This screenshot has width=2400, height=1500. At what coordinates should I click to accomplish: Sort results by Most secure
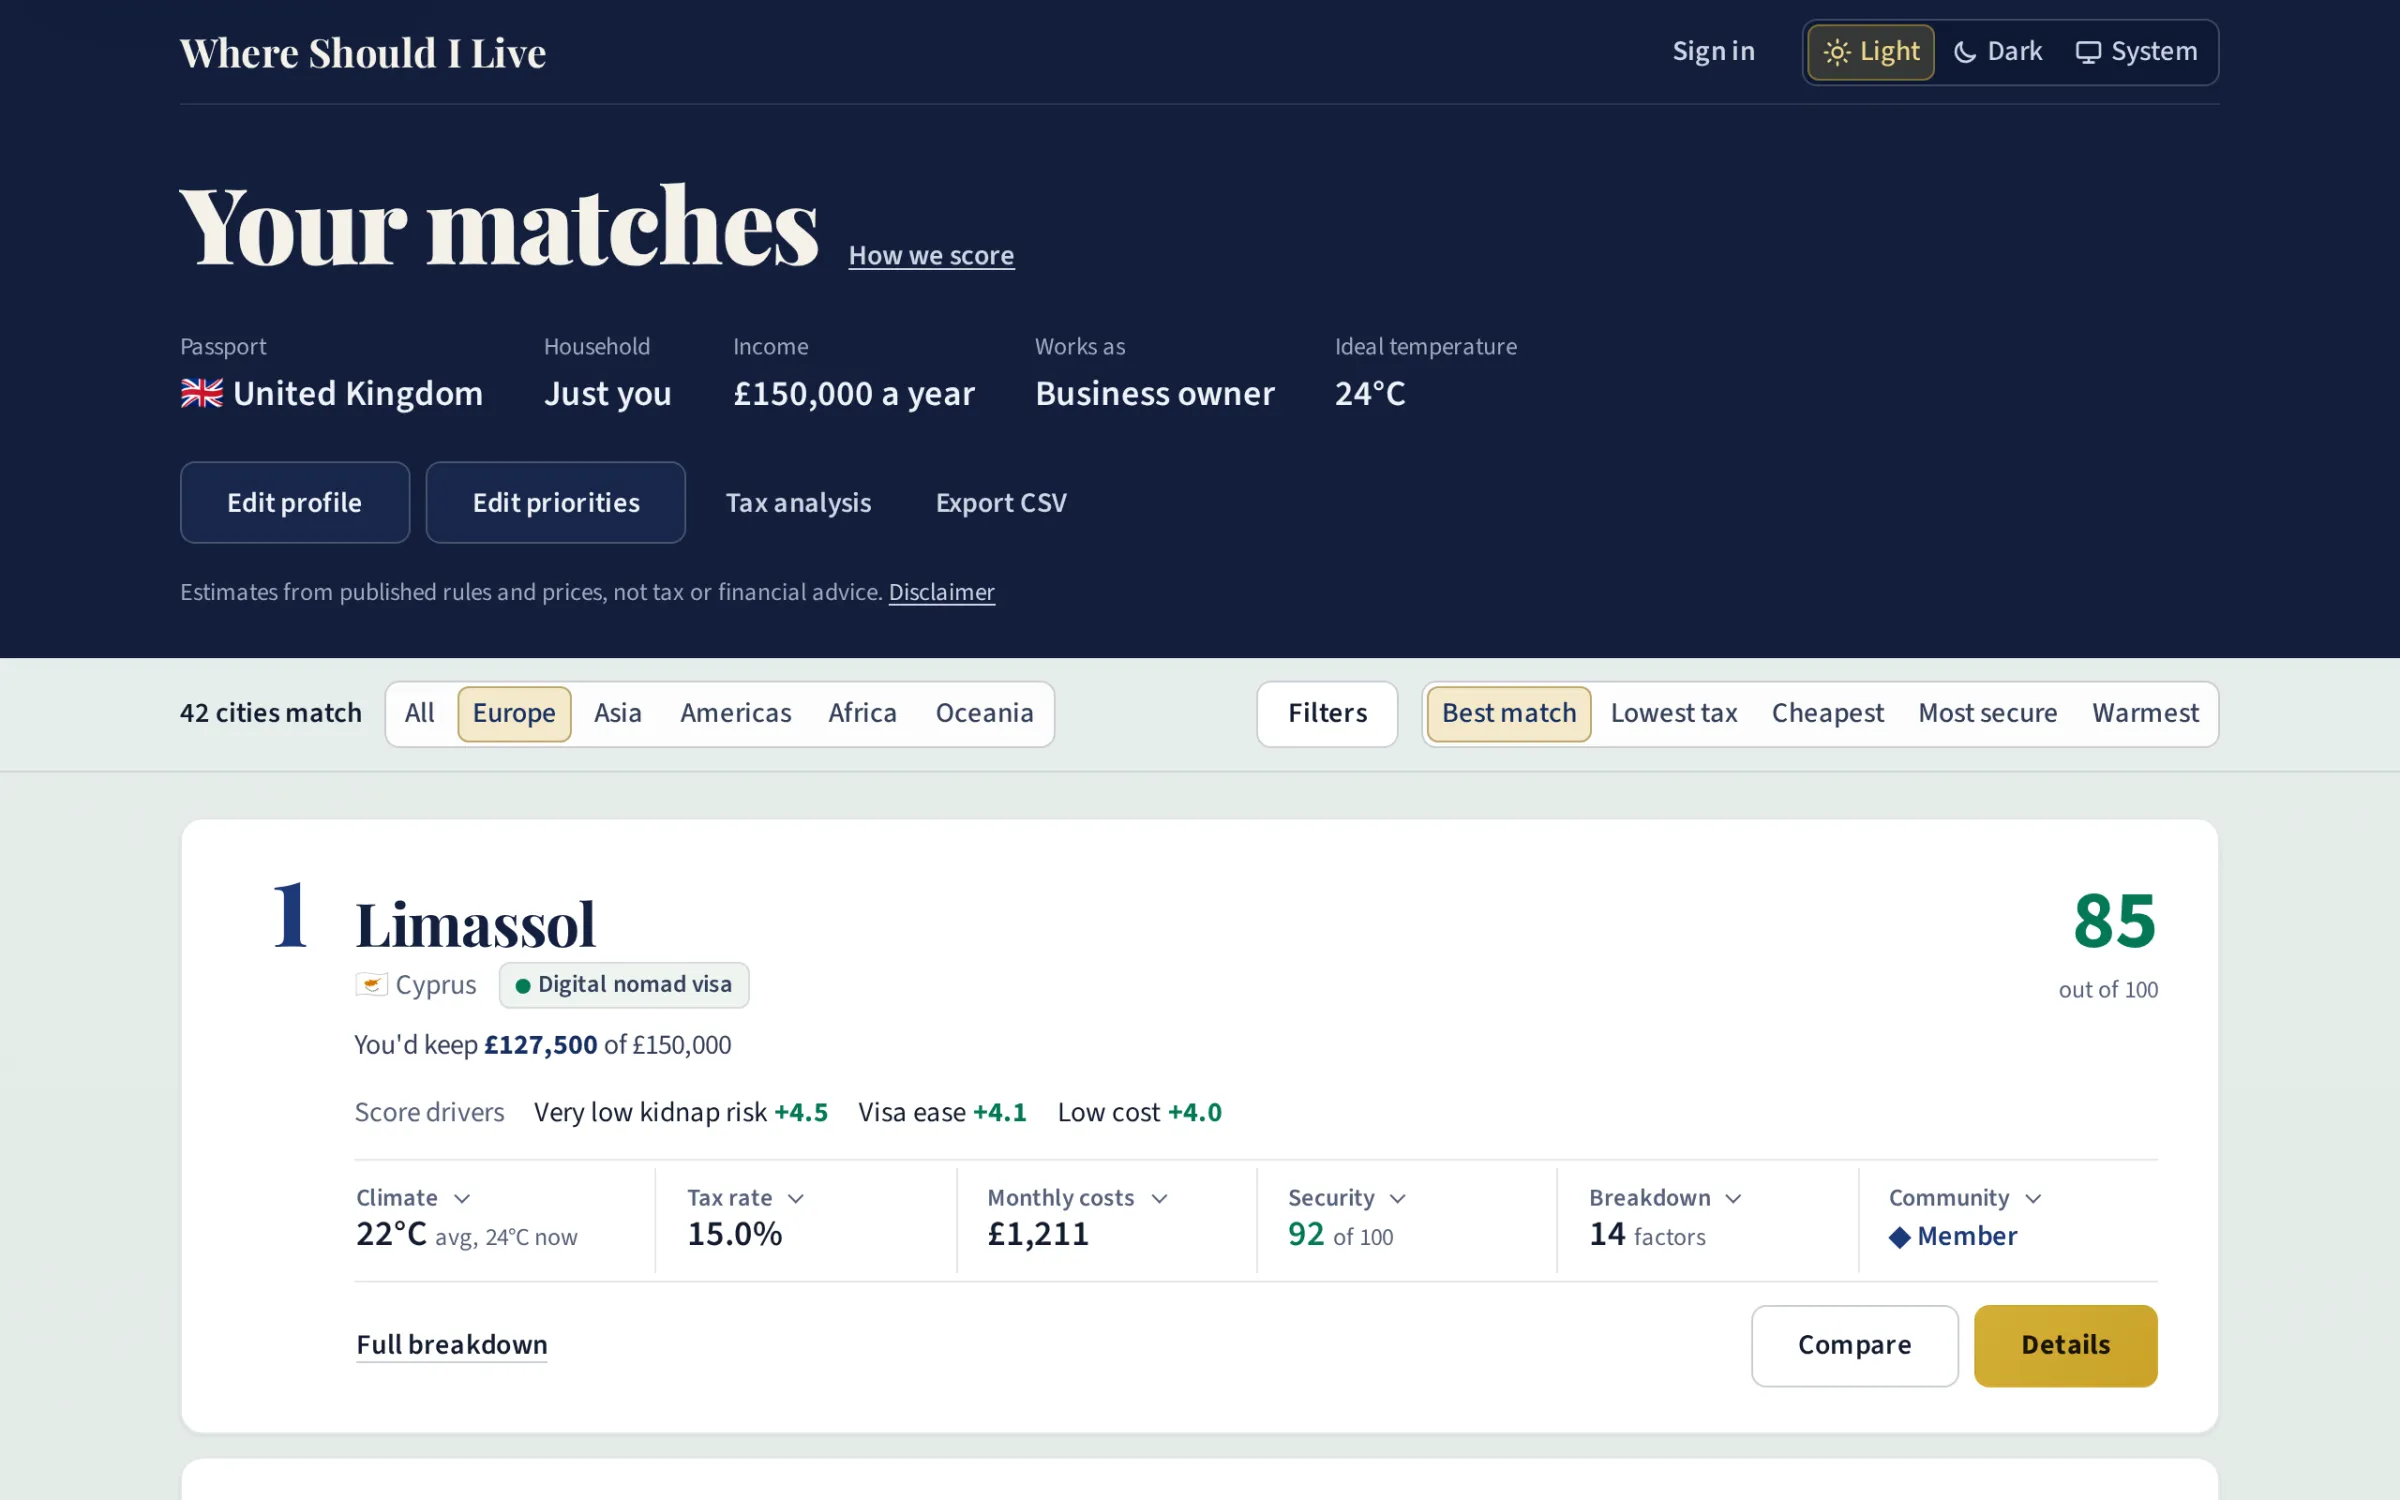click(x=1988, y=714)
